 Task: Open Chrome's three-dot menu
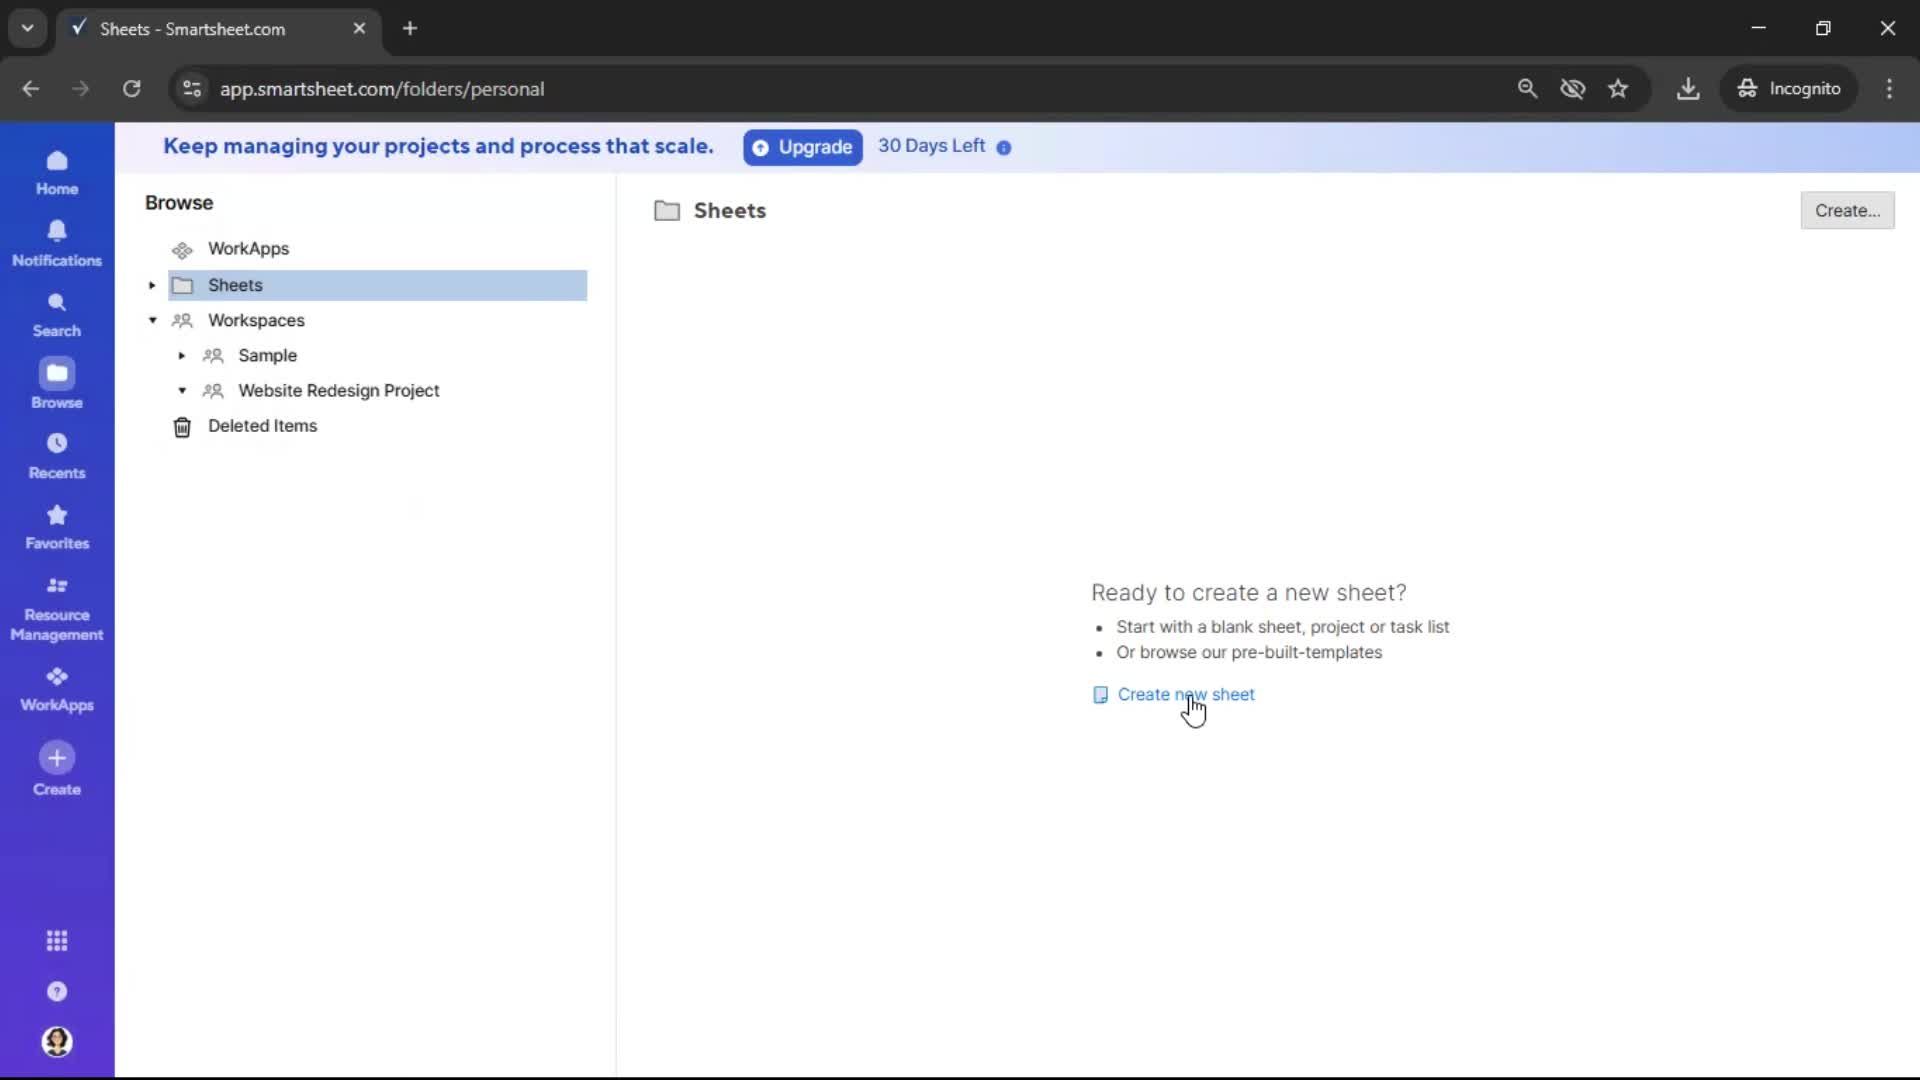pos(1890,88)
